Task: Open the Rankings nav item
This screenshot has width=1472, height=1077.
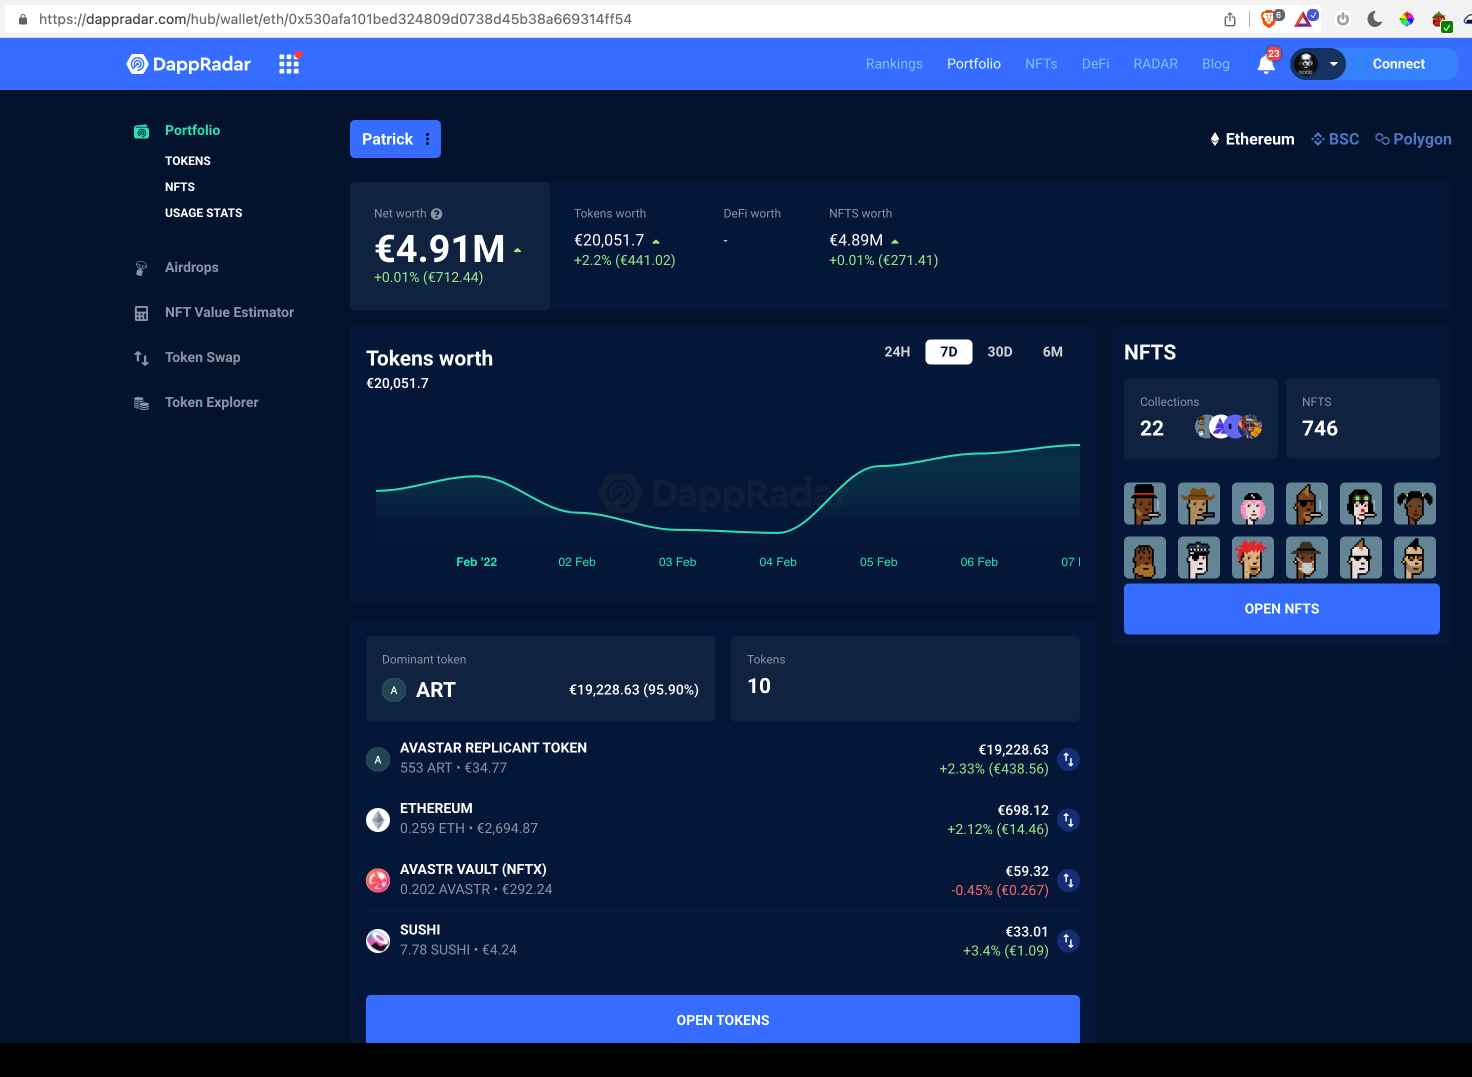Action: coord(894,64)
